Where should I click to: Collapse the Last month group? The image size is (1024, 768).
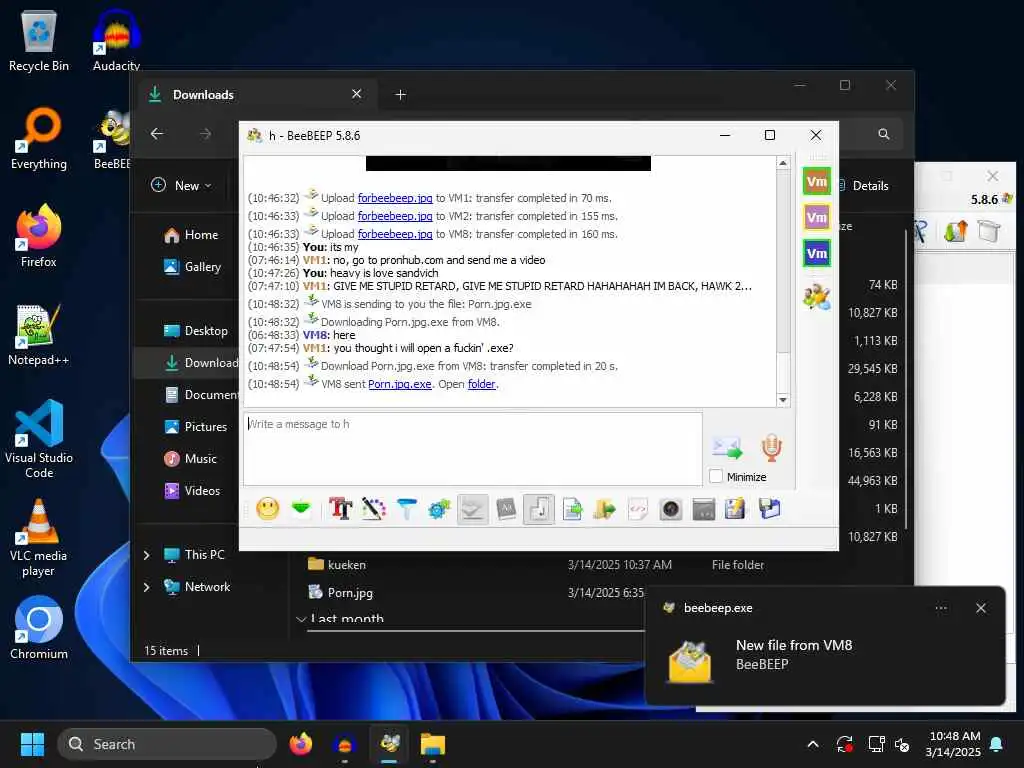click(x=301, y=618)
